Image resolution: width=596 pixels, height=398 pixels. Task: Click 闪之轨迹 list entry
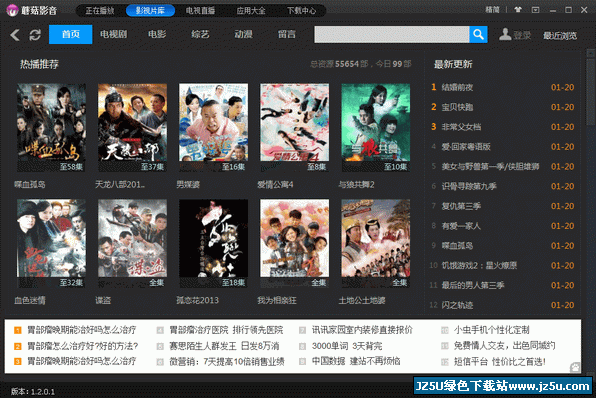457,305
